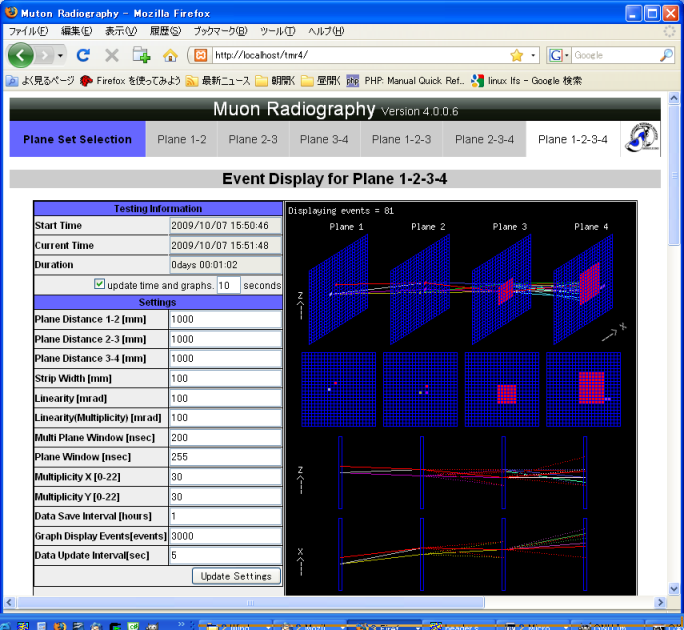Click the vertical scrollbar up arrow
Viewport: 684px width, 630px height.
(674, 98)
